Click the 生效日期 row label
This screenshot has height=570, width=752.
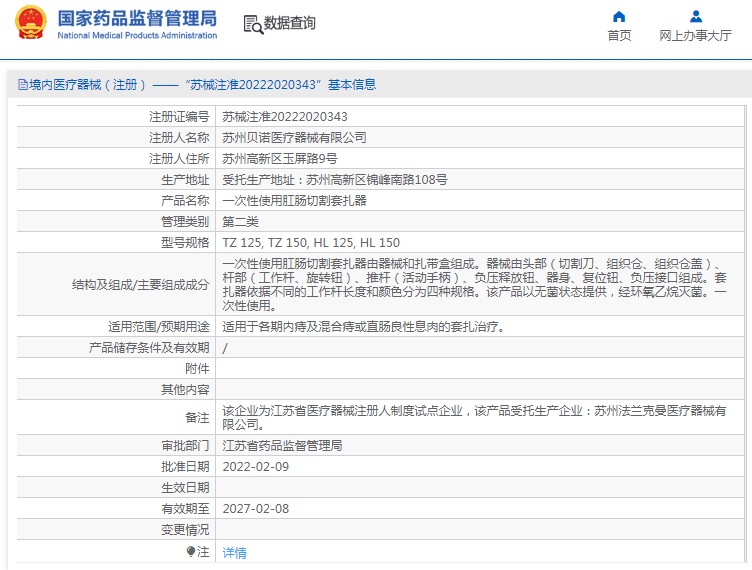click(186, 488)
